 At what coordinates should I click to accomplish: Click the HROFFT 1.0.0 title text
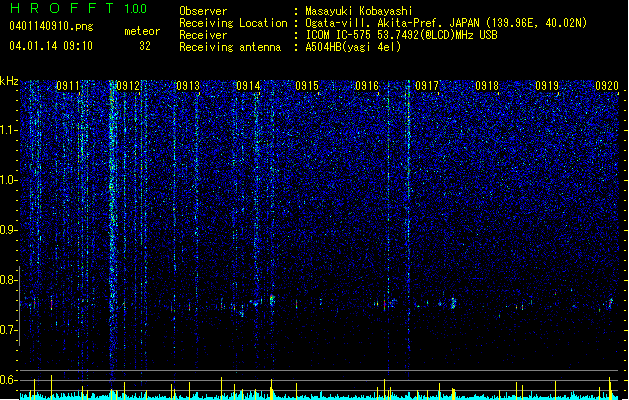(79, 8)
